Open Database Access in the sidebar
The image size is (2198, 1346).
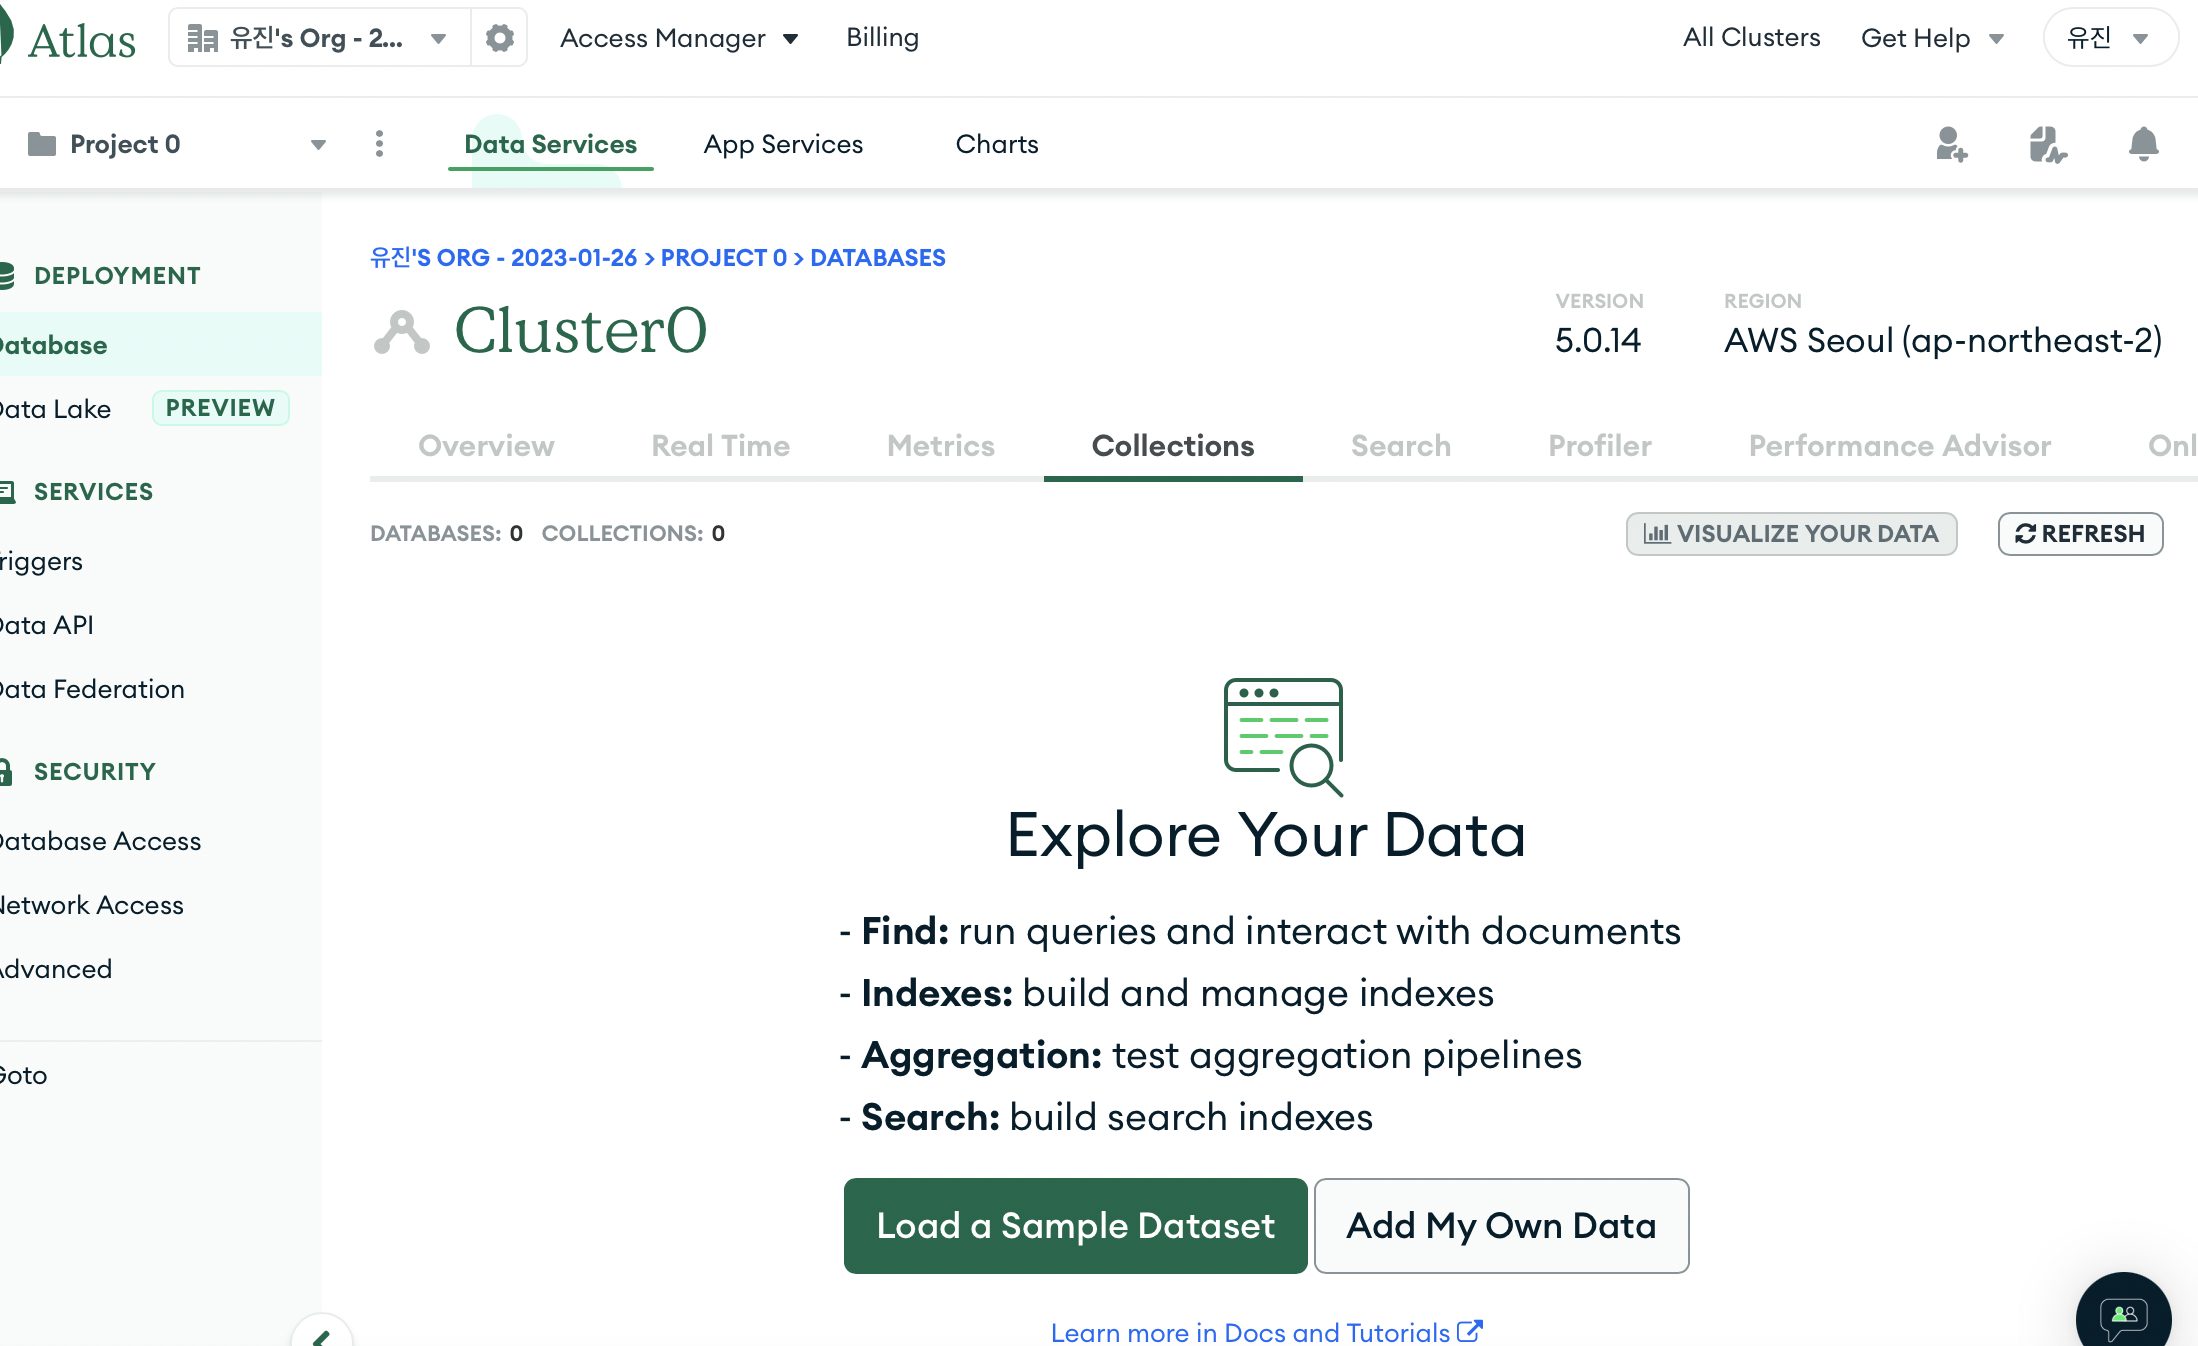point(100,841)
